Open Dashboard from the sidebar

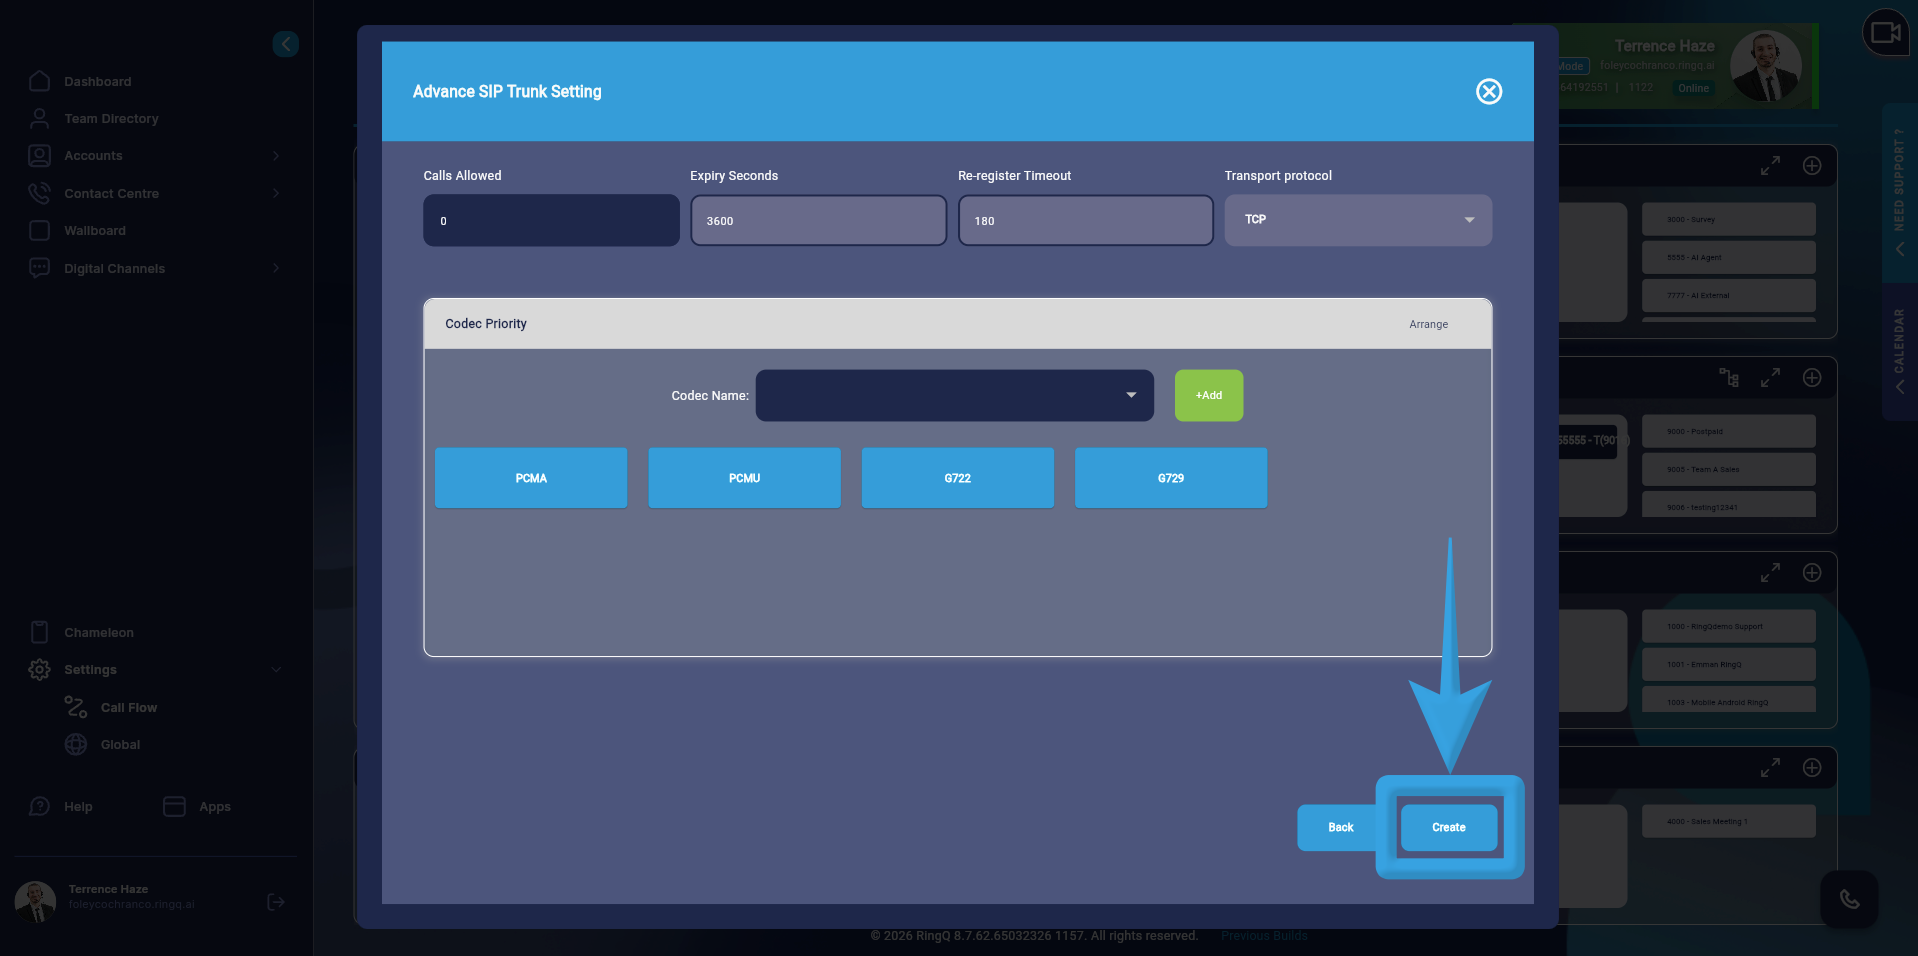97,82
